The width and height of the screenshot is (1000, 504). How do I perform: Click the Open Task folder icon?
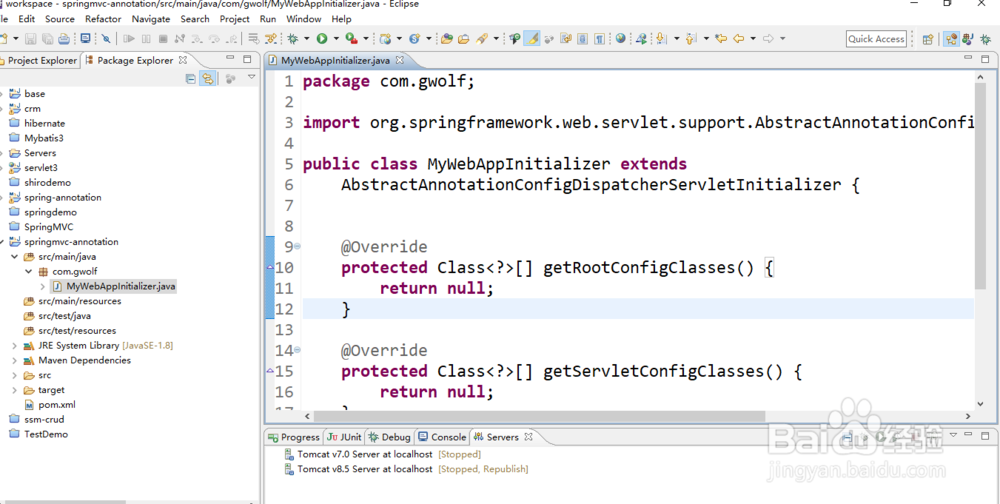click(463, 39)
